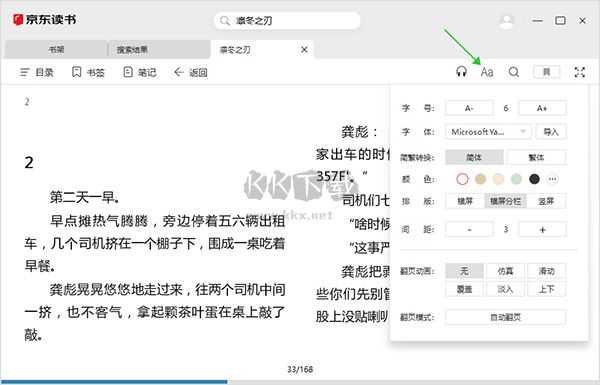This screenshot has width=600, height=385.
Task: Choose the white background color swatch
Action: 462,179
